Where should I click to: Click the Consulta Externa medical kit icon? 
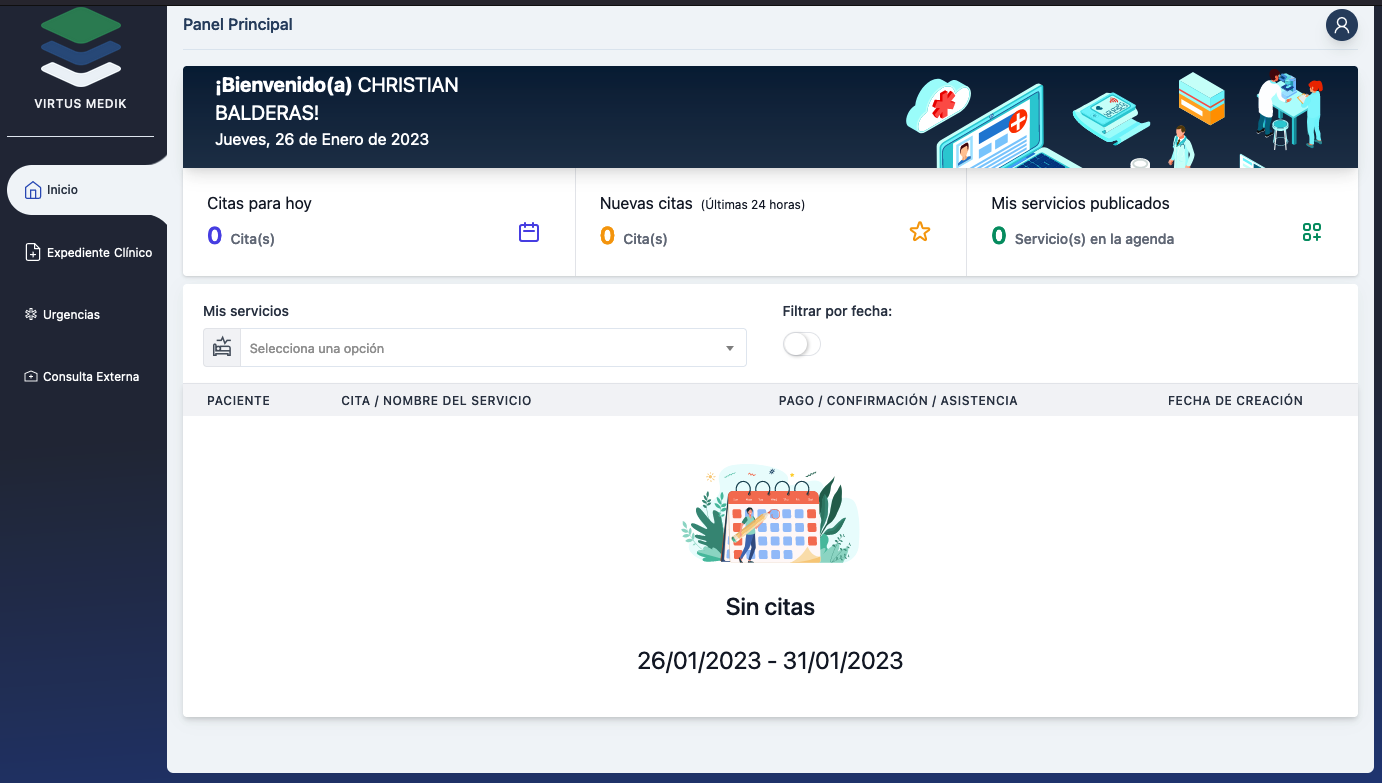tap(31, 377)
